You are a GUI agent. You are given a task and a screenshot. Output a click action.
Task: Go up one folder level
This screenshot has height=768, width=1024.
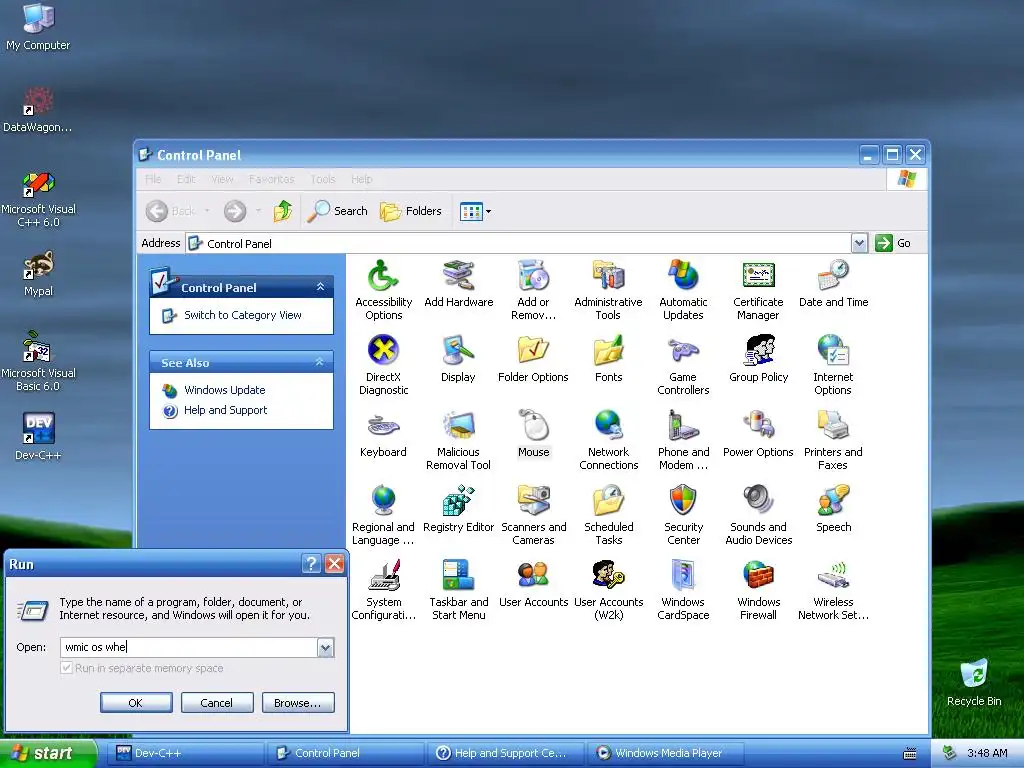click(x=283, y=211)
